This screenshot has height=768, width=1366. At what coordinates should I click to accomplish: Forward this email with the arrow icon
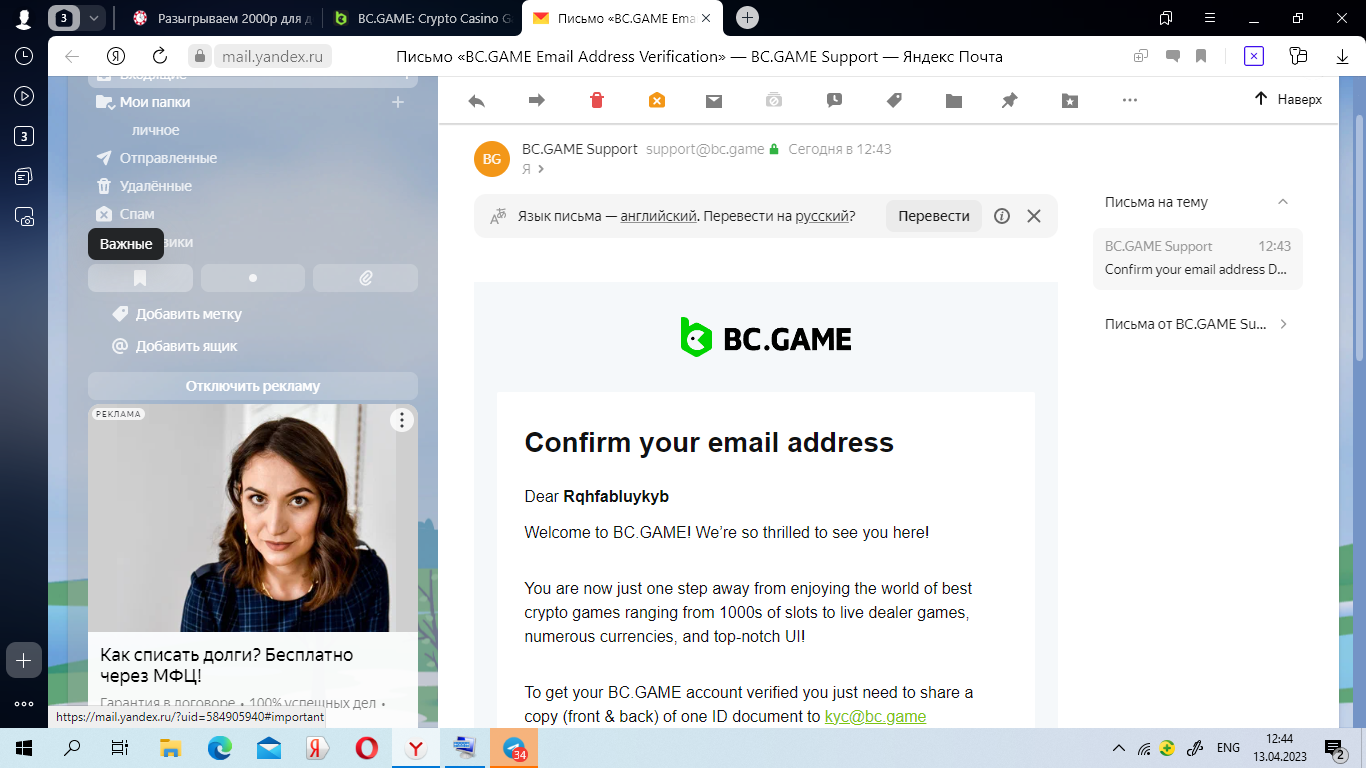tap(537, 100)
